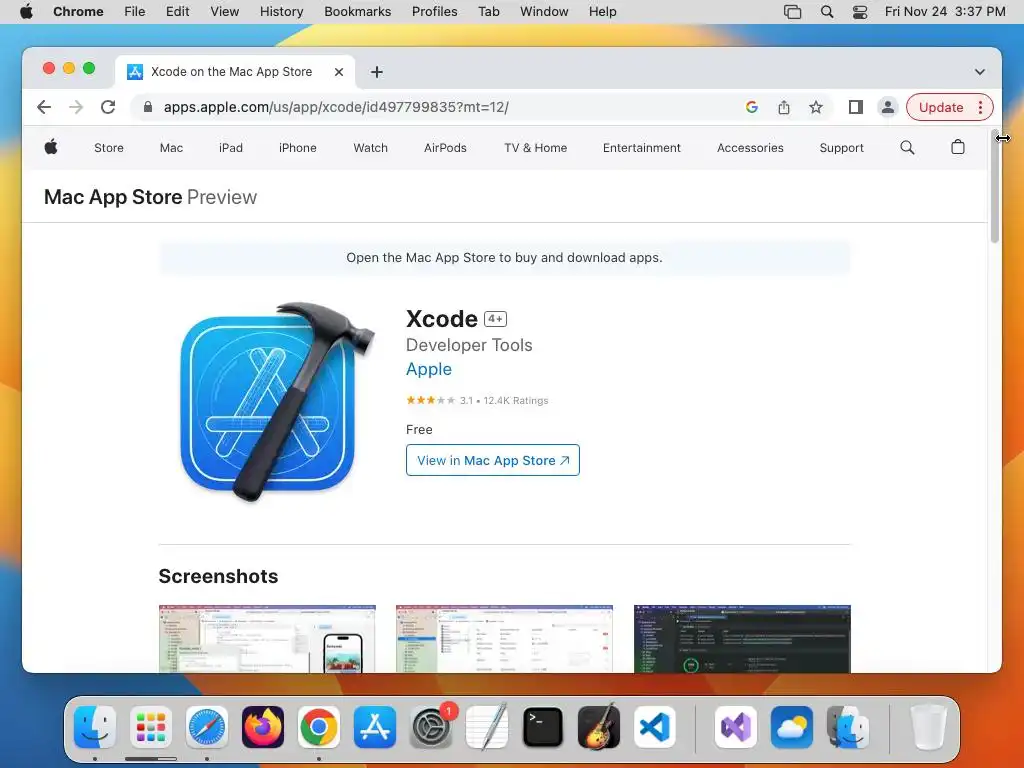Click the apple.com search magnifier icon
Image resolution: width=1024 pixels, height=768 pixels.
click(x=907, y=148)
